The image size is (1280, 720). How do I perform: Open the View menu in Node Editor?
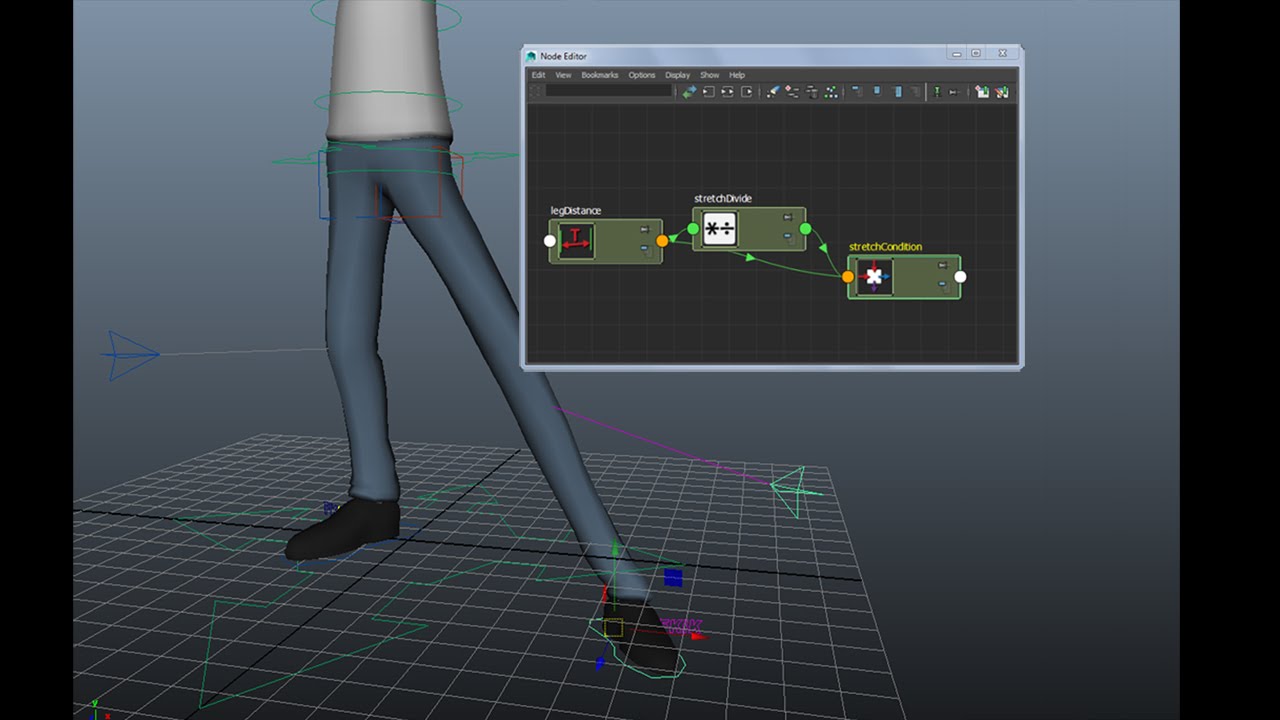click(563, 75)
